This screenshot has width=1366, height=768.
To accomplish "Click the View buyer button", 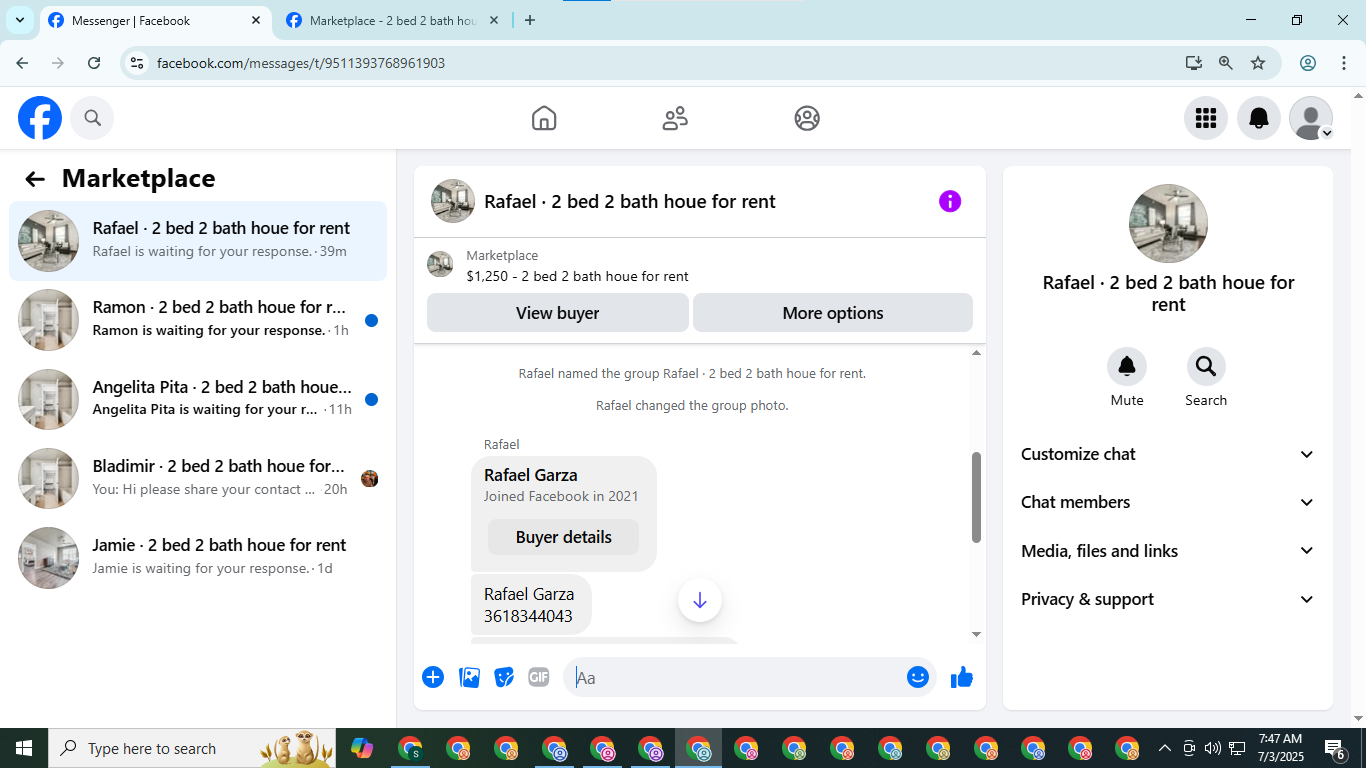I will [x=558, y=313].
